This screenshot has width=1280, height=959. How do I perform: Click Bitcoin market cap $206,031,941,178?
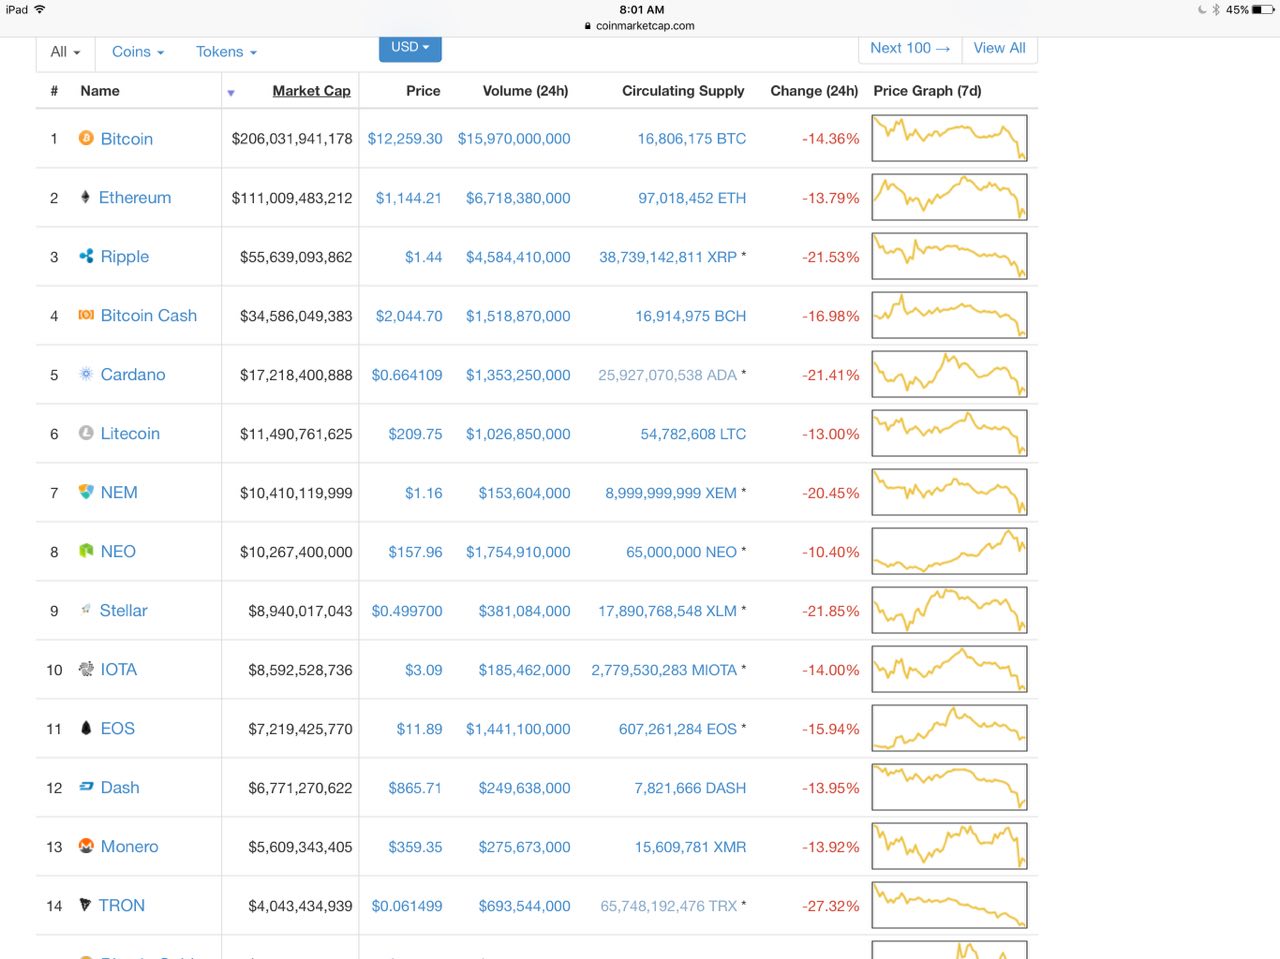point(292,139)
